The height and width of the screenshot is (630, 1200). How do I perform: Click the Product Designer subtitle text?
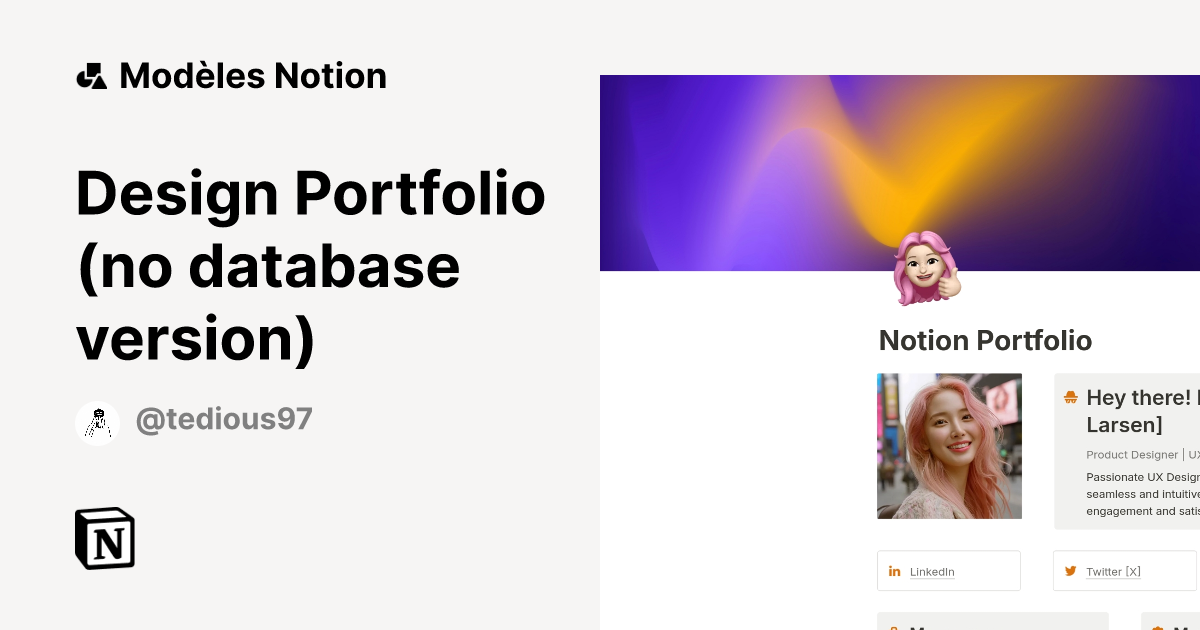(1132, 455)
